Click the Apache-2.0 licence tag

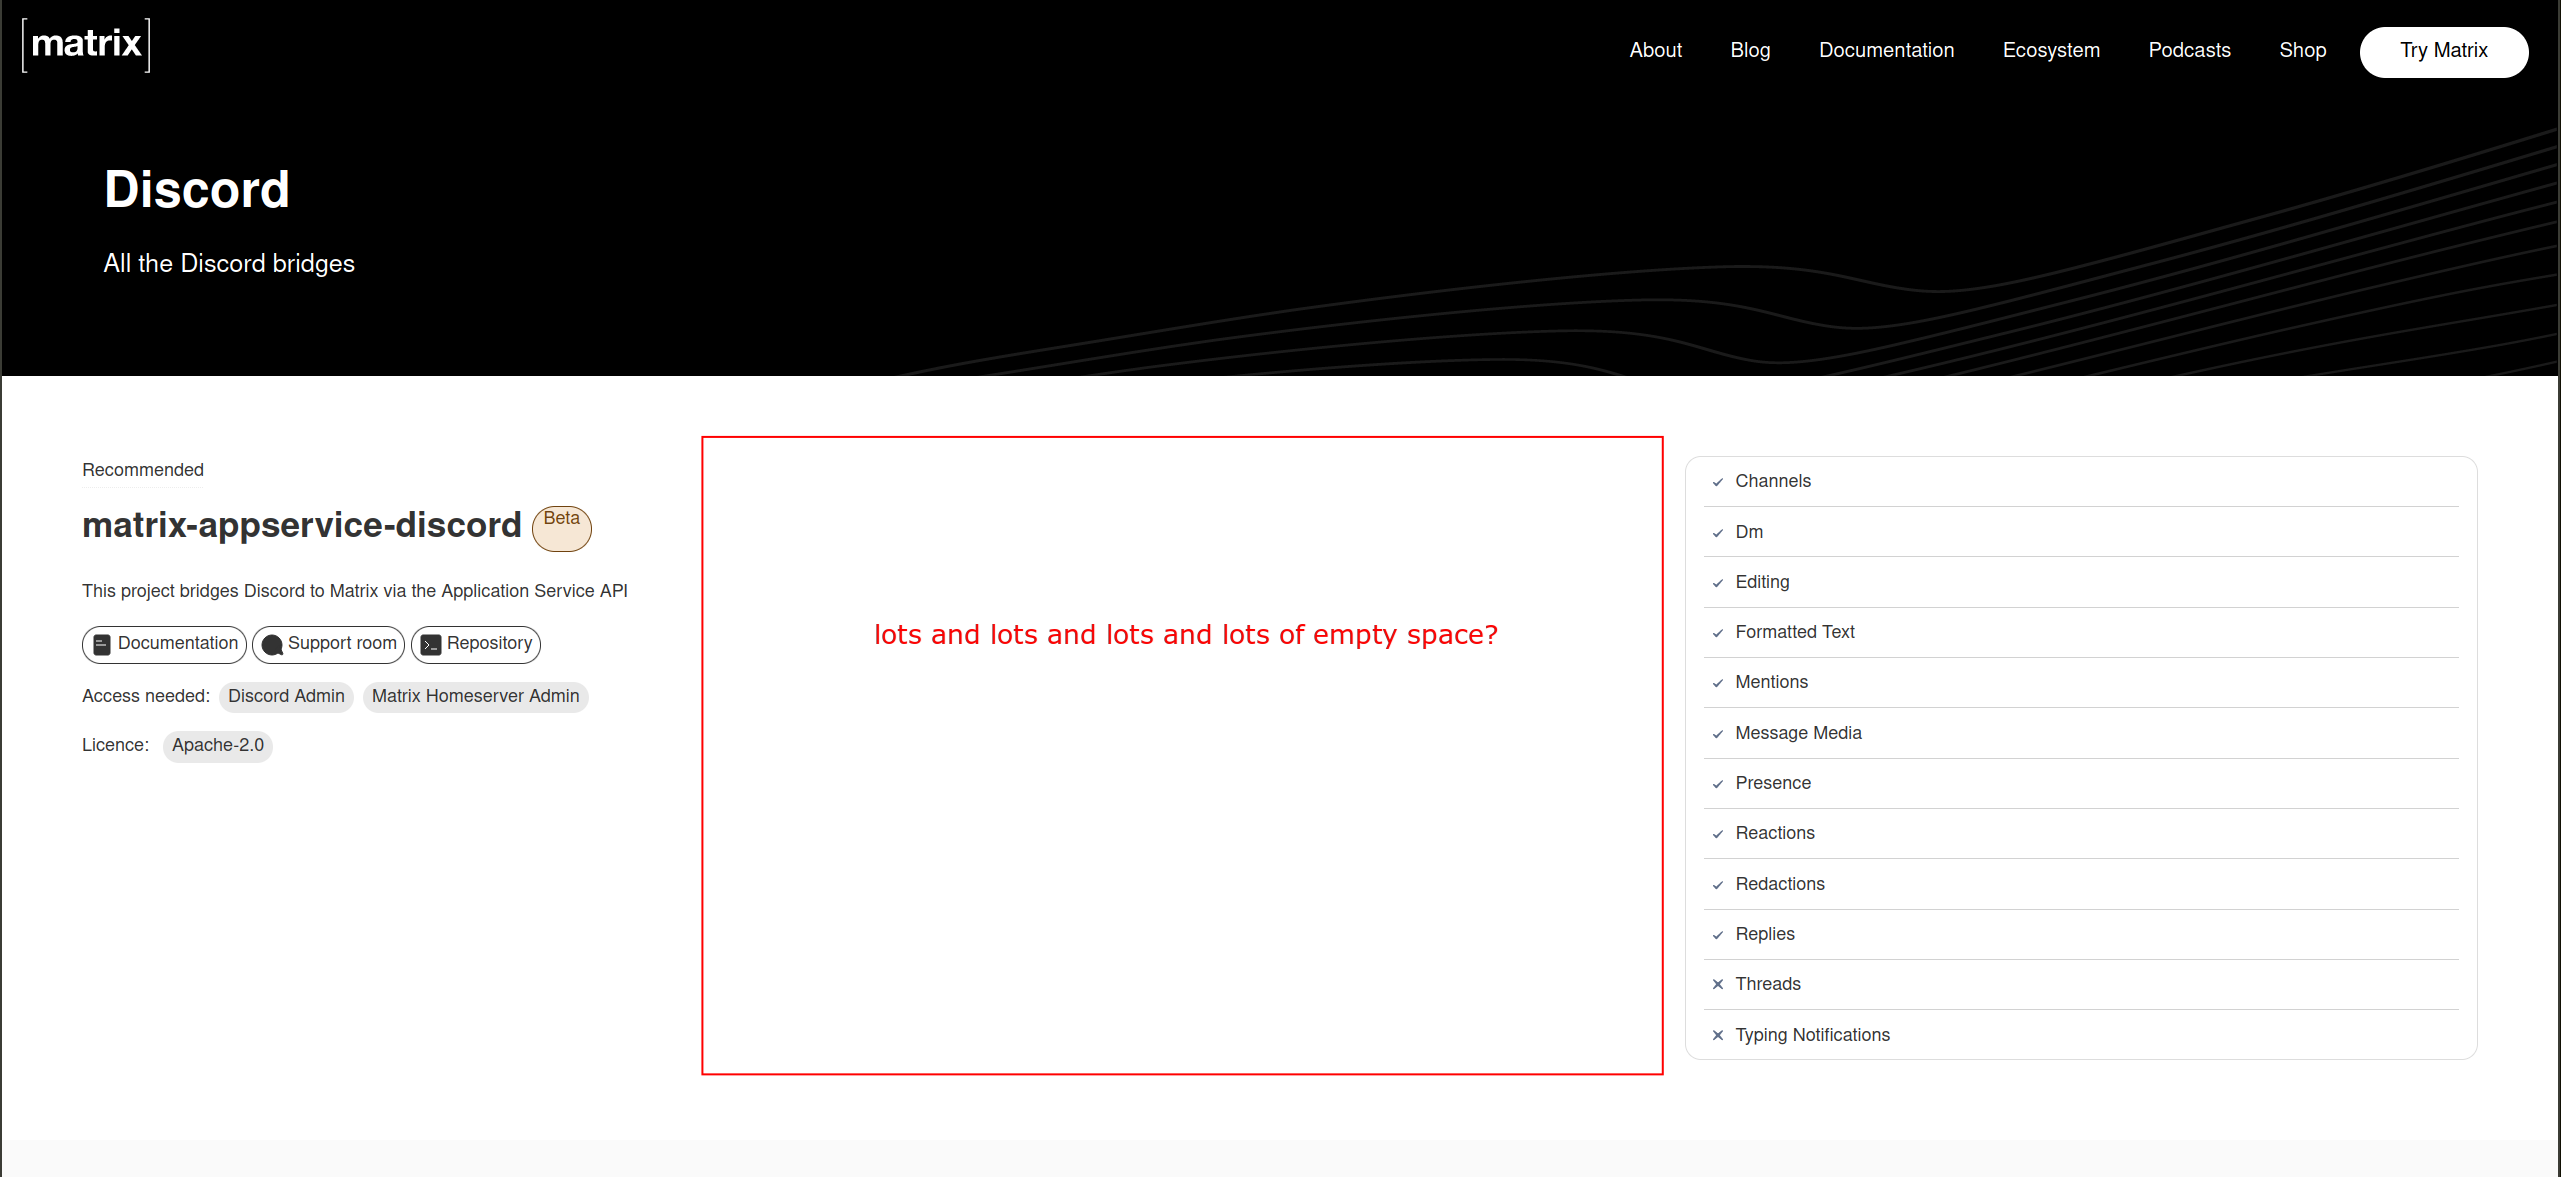218,745
